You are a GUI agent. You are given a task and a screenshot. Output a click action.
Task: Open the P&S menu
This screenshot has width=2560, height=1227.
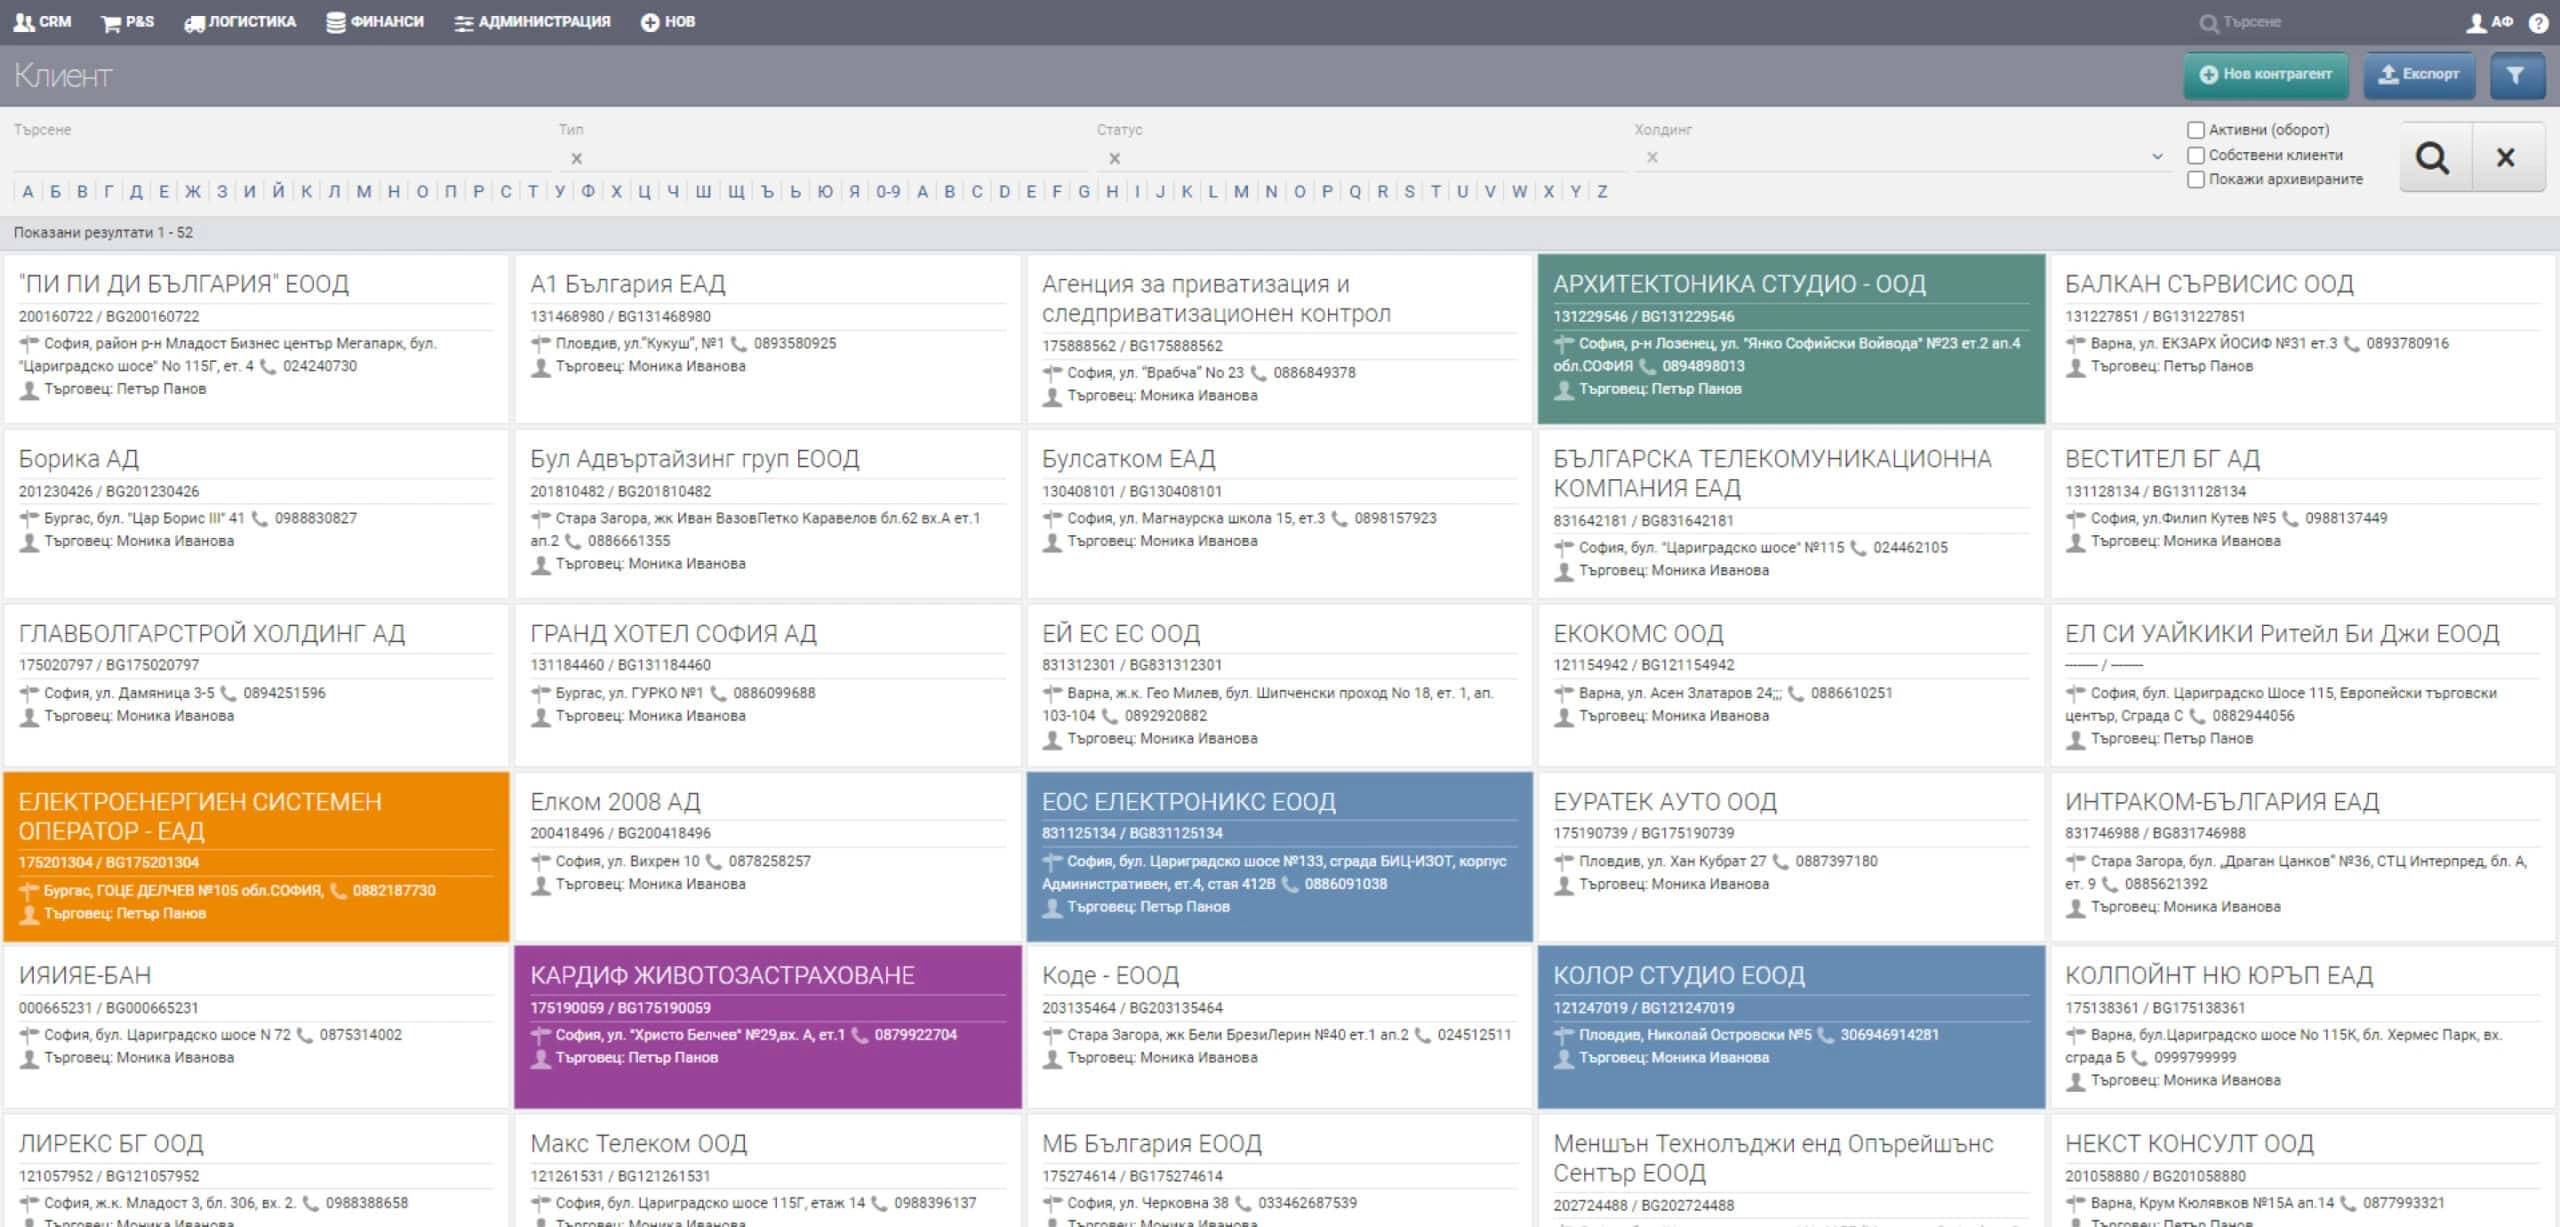click(127, 21)
